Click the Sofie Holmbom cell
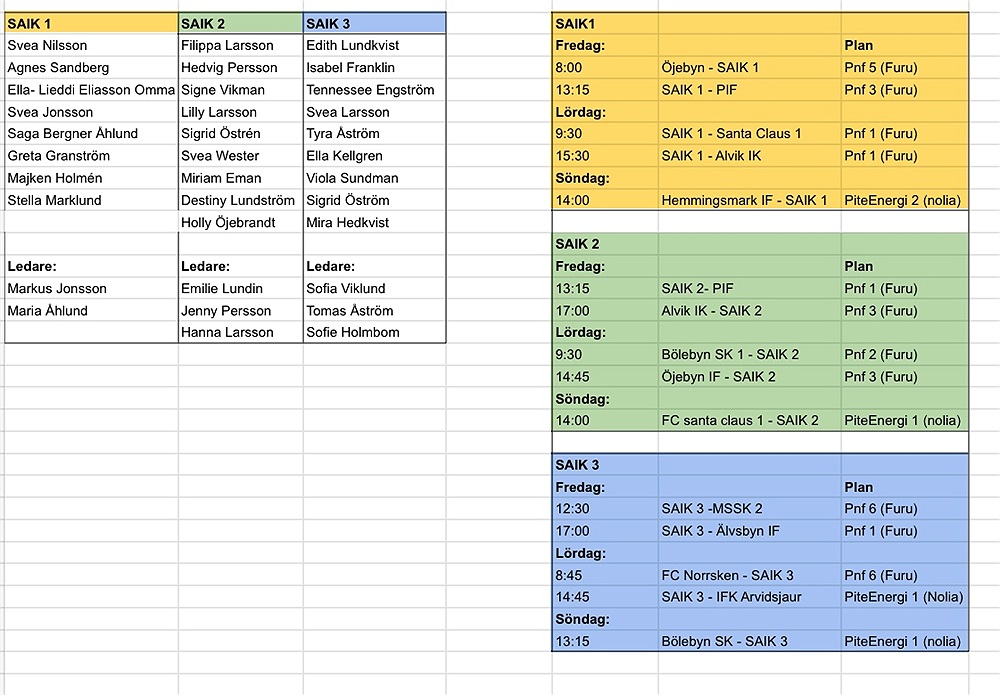 pyautogui.click(x=374, y=332)
